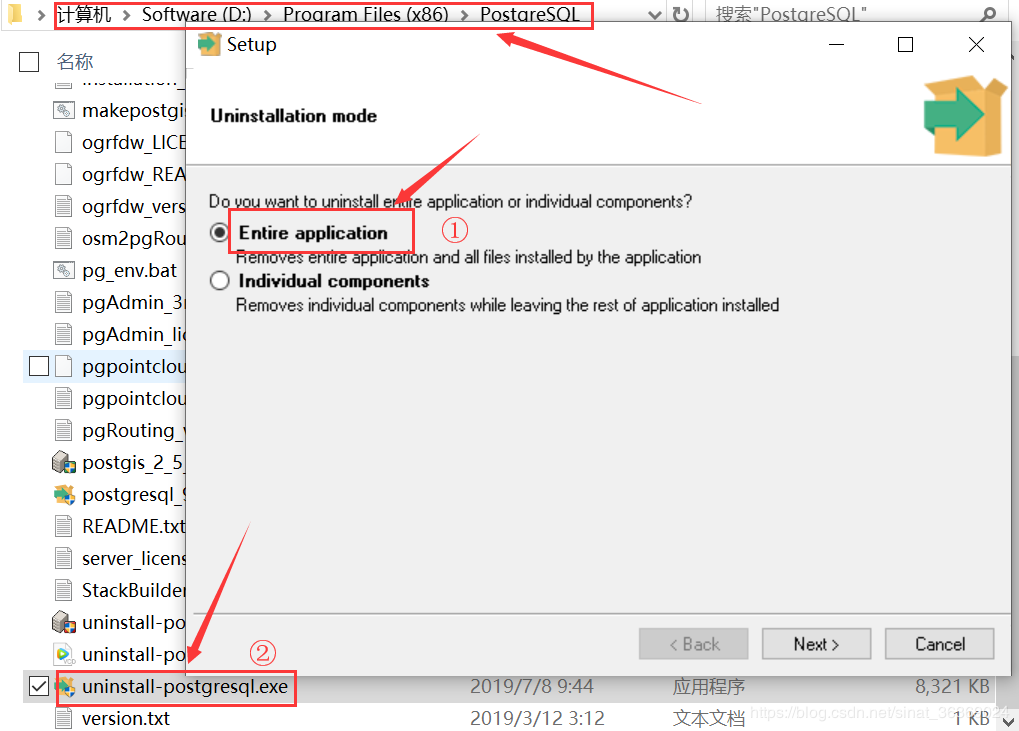Select the Entire application radio button
The height and width of the screenshot is (731, 1019).
pyautogui.click(x=219, y=233)
